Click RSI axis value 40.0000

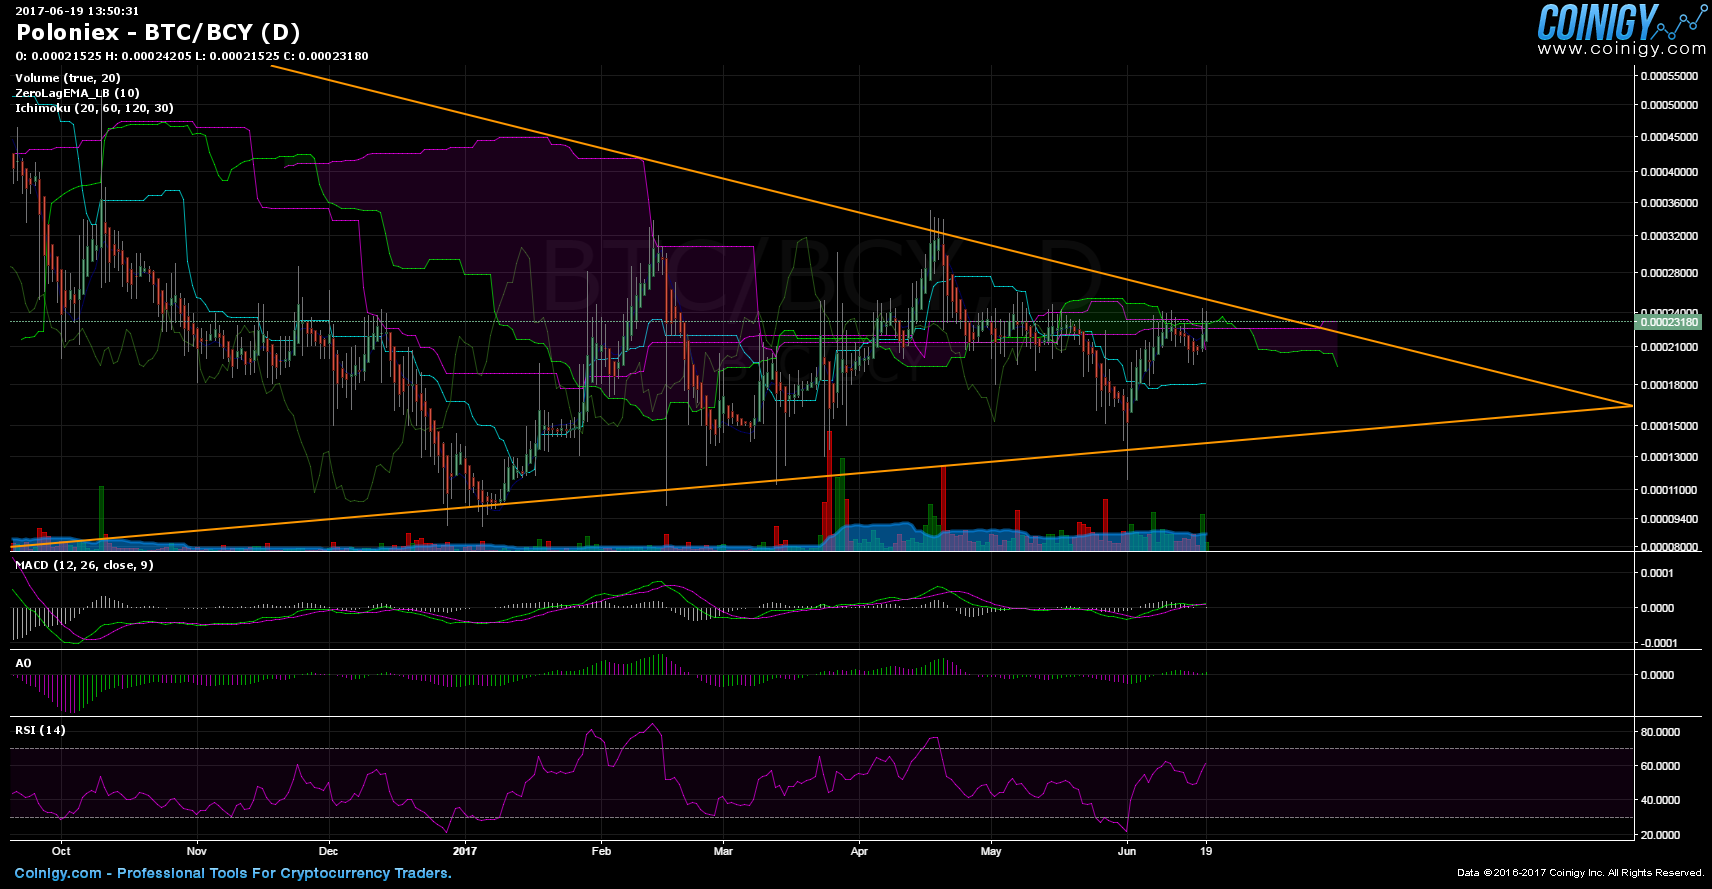click(x=1660, y=800)
